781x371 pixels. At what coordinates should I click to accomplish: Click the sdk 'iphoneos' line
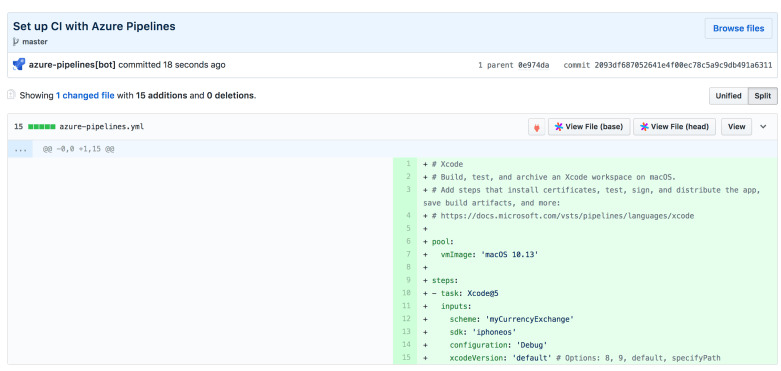click(597, 332)
